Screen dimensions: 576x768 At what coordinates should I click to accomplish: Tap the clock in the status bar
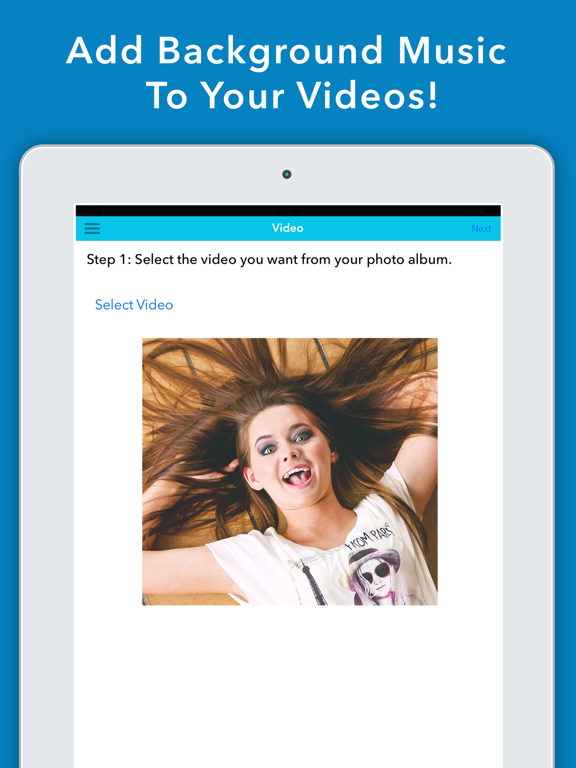(x=288, y=211)
